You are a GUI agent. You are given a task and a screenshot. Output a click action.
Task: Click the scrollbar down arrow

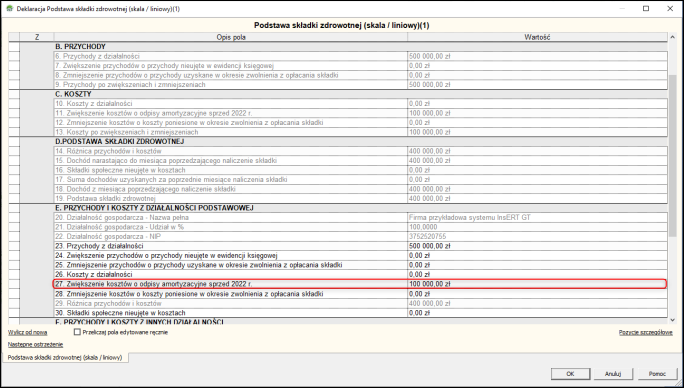[x=672, y=319]
